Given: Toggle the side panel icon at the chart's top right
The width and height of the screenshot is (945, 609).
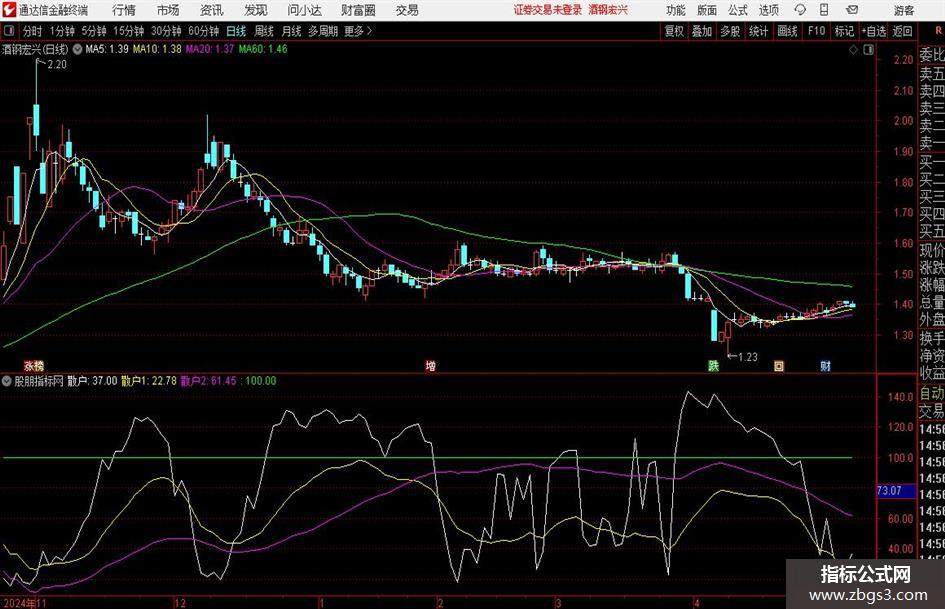Looking at the screenshot, I should pyautogui.click(x=868, y=50).
